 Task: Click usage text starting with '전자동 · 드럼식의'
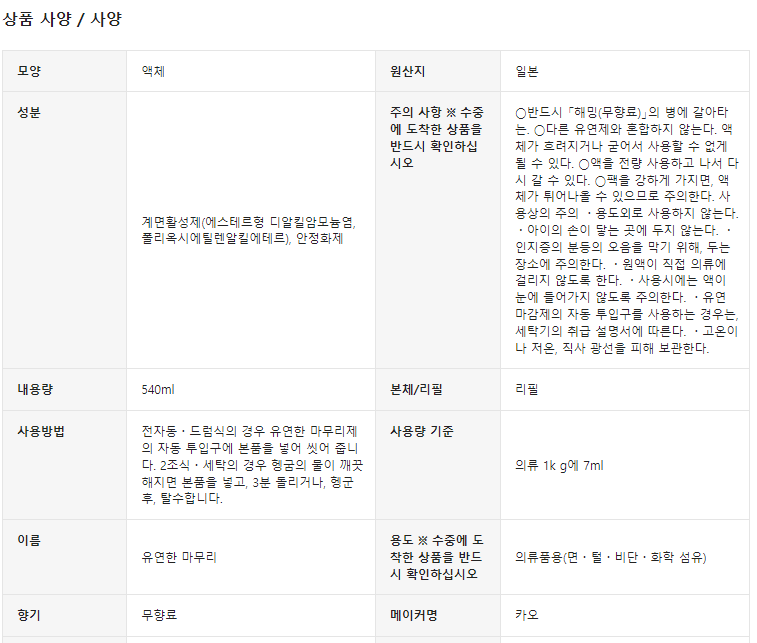pyautogui.click(x=252, y=465)
